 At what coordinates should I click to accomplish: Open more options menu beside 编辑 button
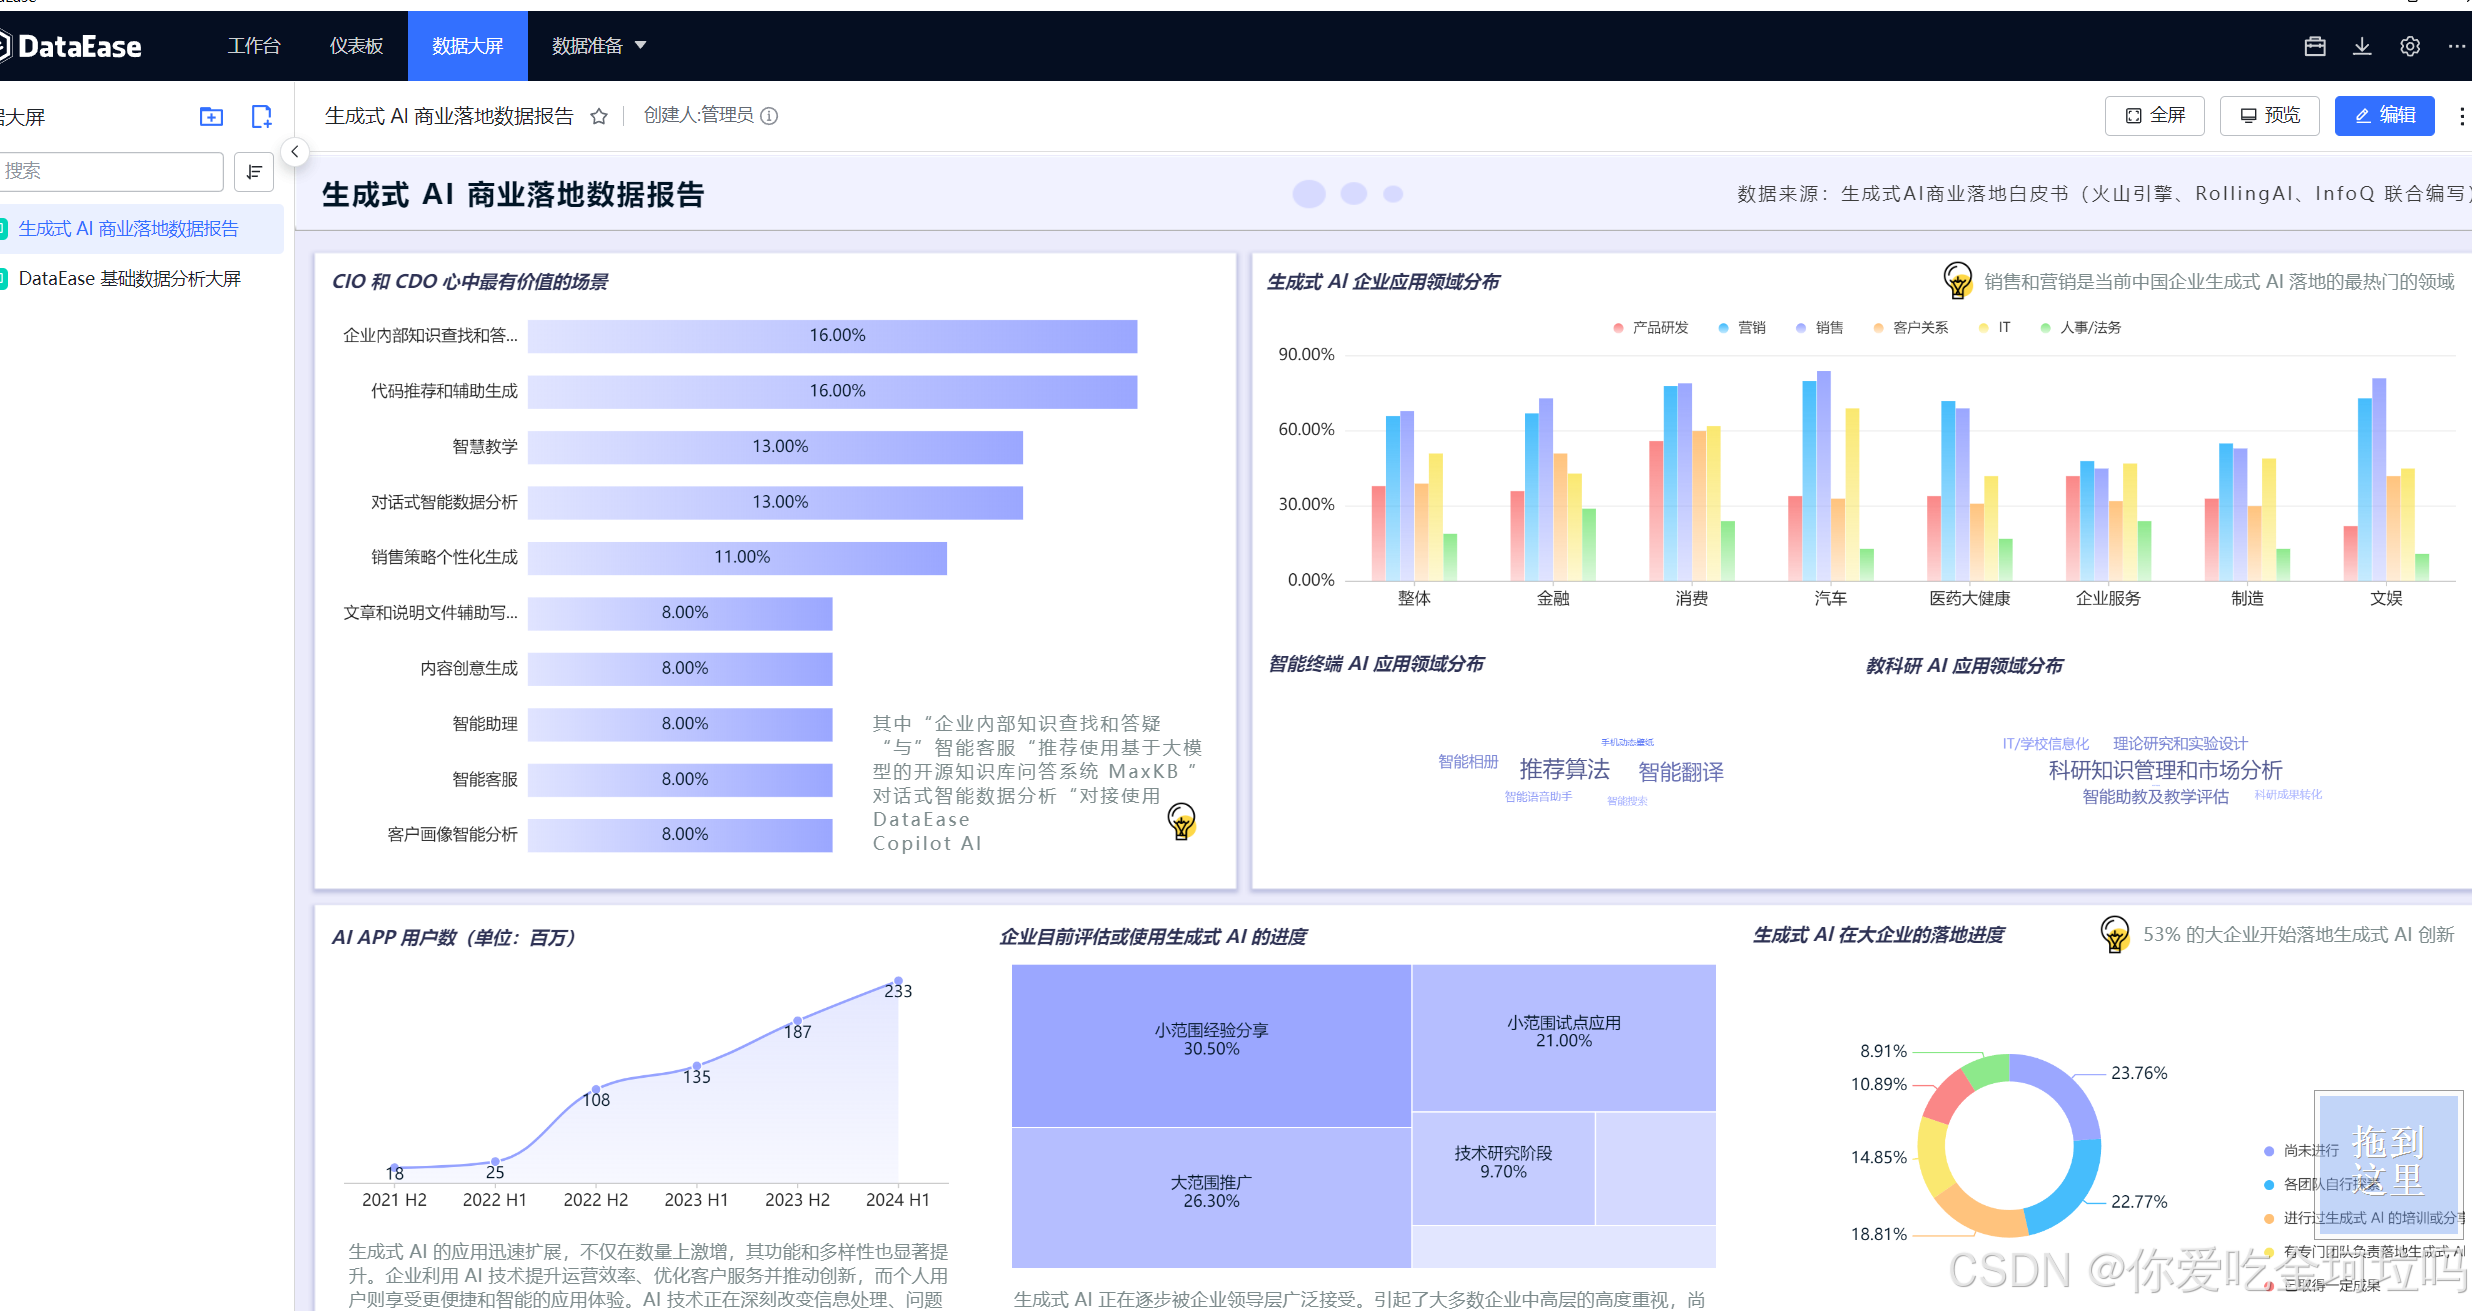click(2461, 116)
